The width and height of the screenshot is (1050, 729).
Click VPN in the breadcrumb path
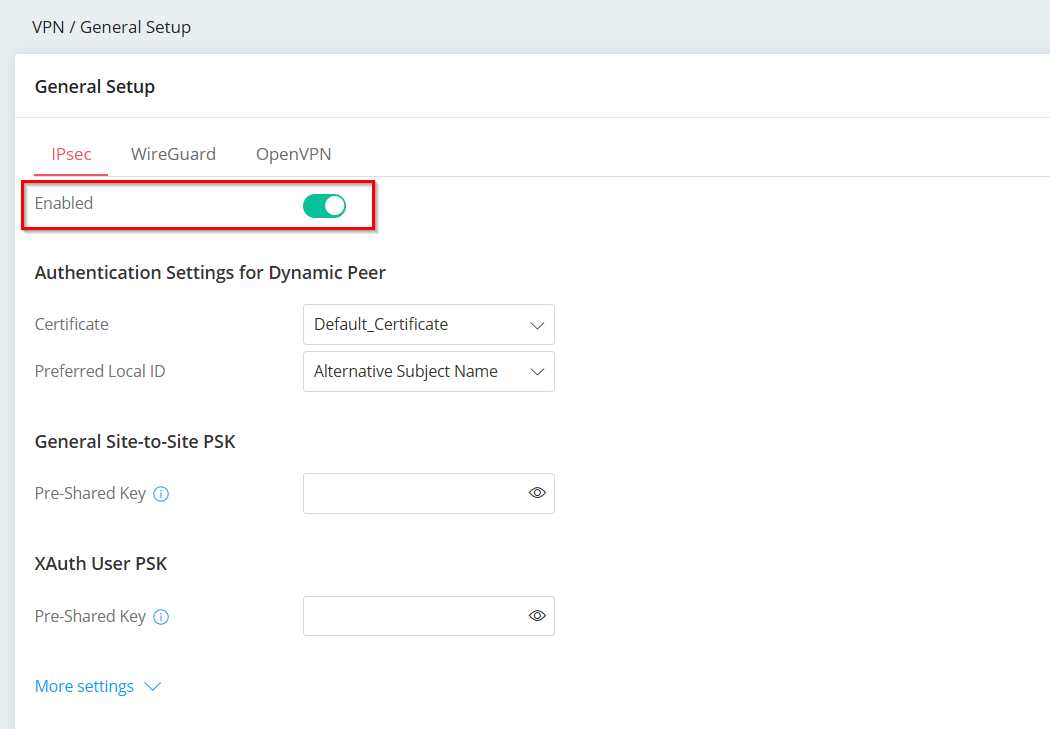click(47, 27)
